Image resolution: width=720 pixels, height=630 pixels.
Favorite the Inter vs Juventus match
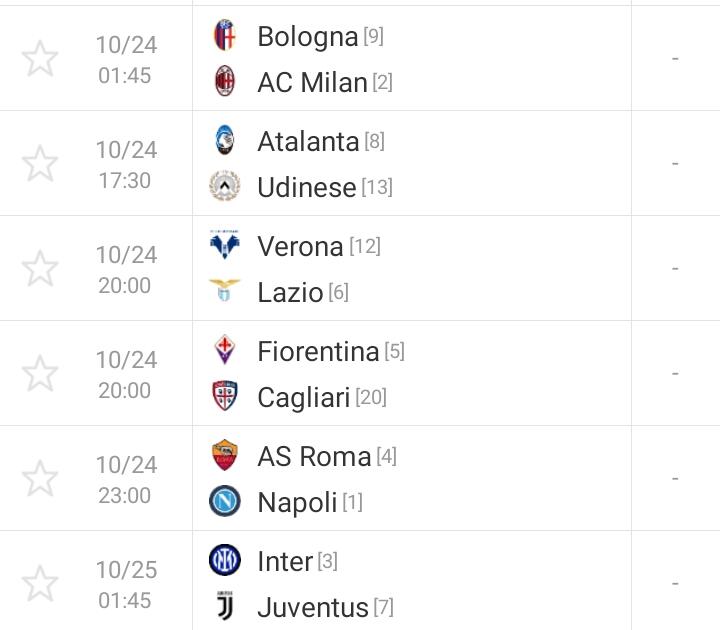coord(40,584)
